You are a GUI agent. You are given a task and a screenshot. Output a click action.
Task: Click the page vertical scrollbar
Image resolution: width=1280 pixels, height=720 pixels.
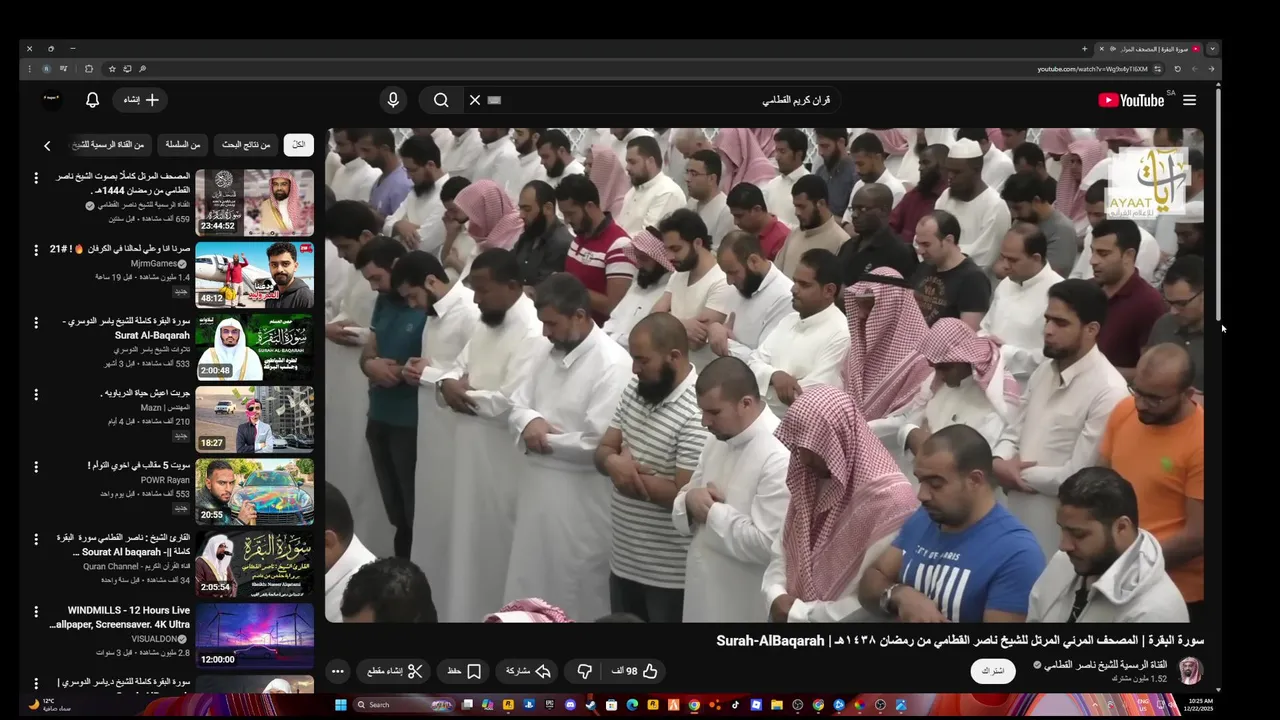[x=1218, y=205]
